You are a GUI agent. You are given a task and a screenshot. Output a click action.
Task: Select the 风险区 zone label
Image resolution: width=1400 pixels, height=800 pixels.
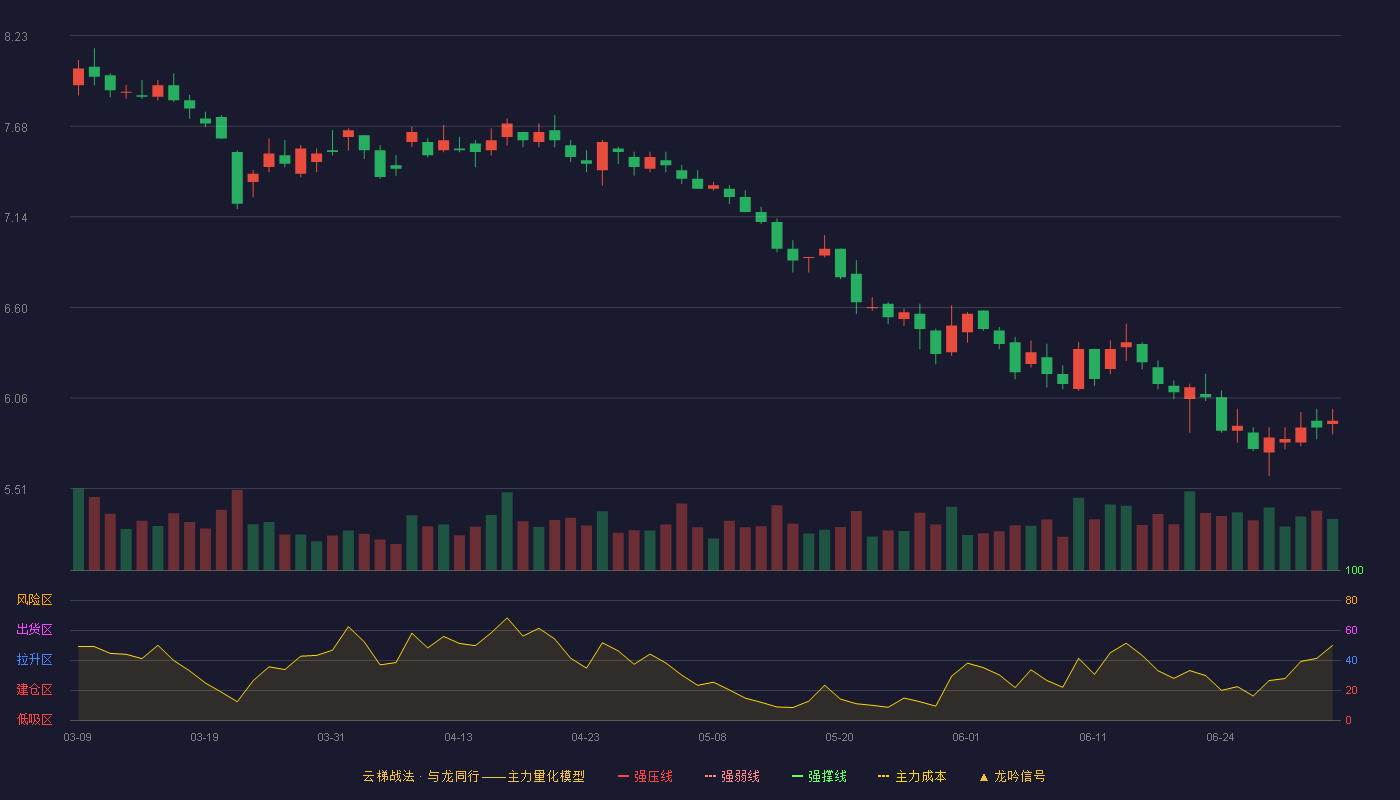coord(34,600)
